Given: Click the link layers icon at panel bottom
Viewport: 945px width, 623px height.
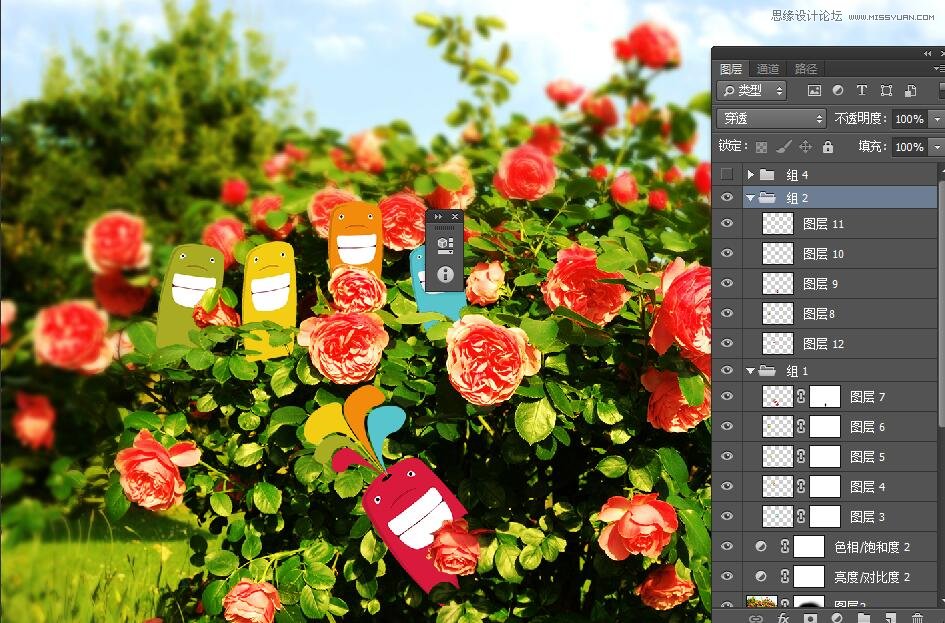Looking at the screenshot, I should pyautogui.click(x=755, y=618).
